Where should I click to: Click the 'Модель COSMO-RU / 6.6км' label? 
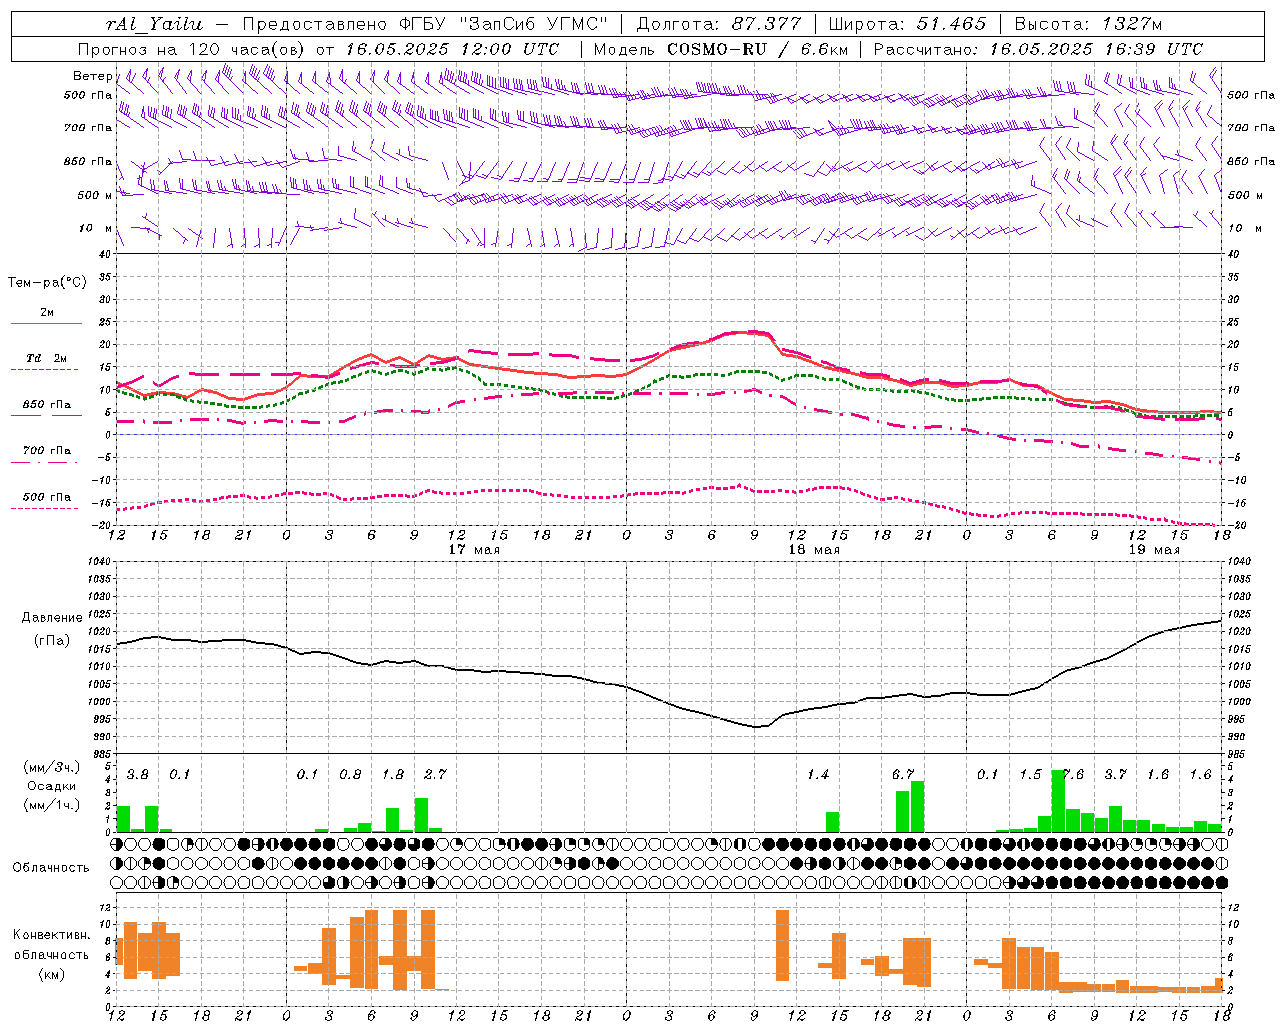tap(720, 49)
